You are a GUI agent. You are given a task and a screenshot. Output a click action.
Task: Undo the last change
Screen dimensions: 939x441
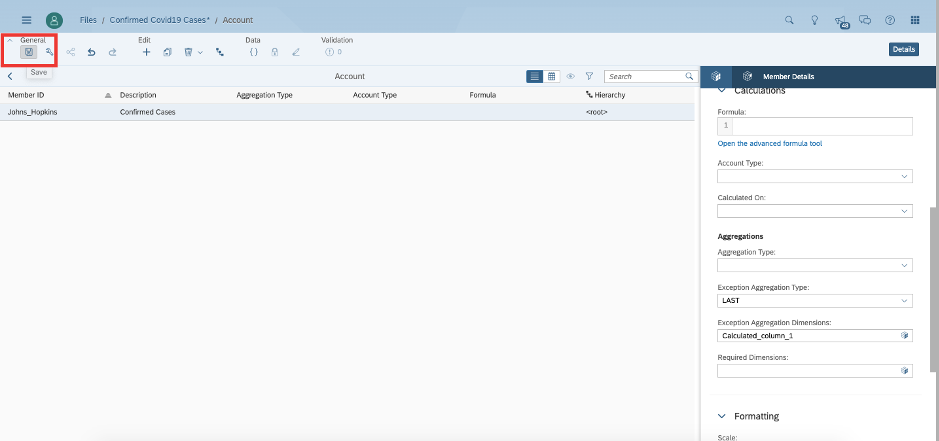(92, 52)
